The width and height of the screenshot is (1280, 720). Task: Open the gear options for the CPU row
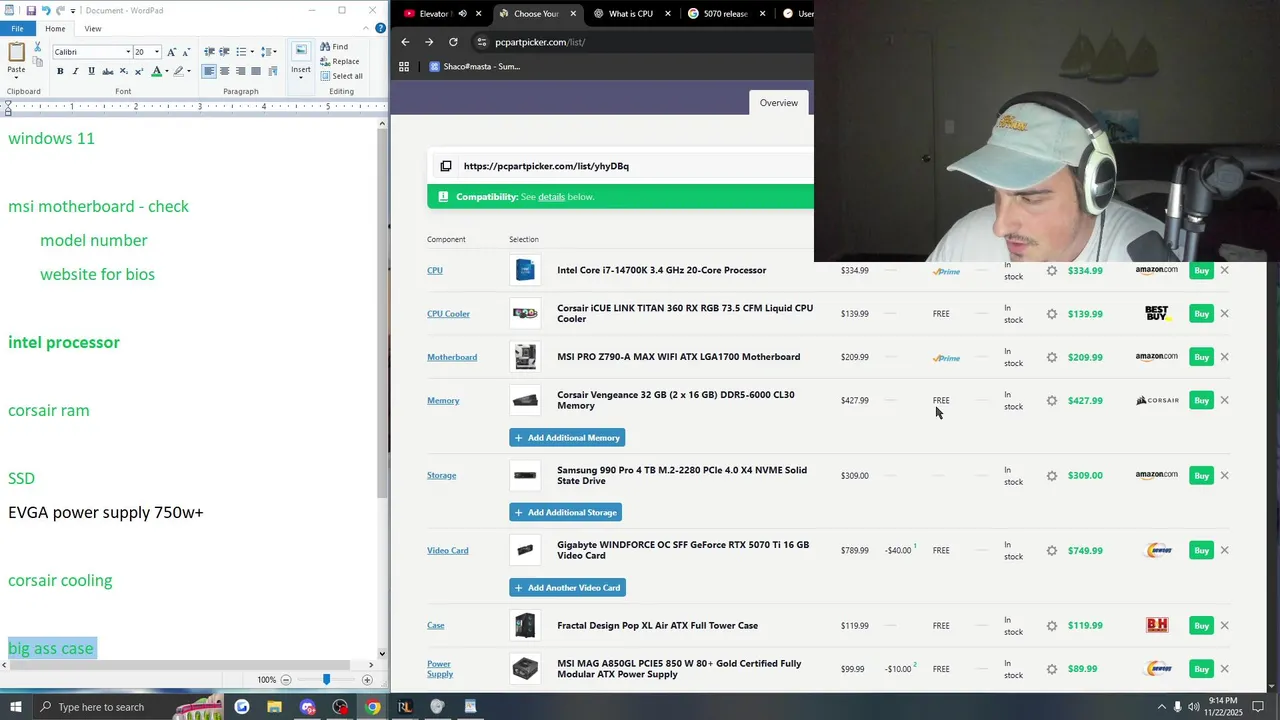point(1051,271)
